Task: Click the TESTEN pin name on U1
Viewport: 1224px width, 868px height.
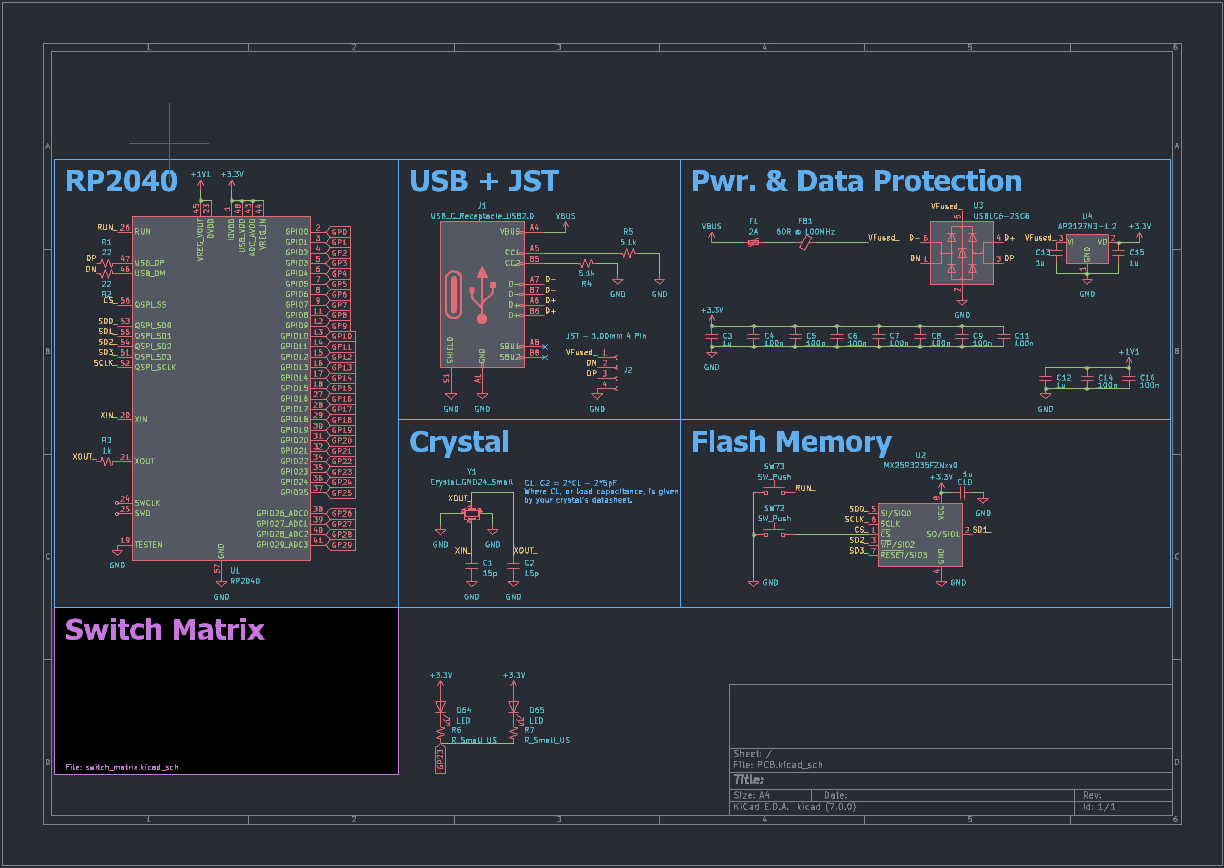Action: [148, 545]
